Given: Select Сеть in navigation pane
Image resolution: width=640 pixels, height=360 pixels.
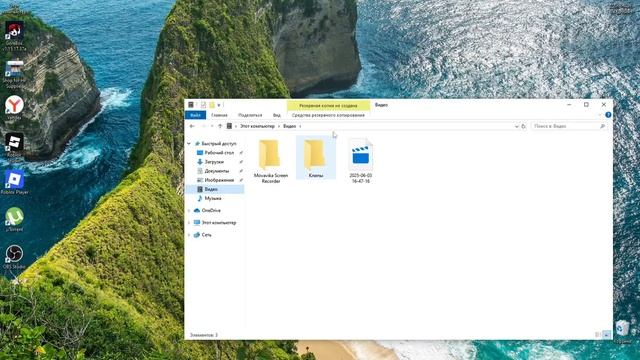Looking at the screenshot, I should 206,235.
